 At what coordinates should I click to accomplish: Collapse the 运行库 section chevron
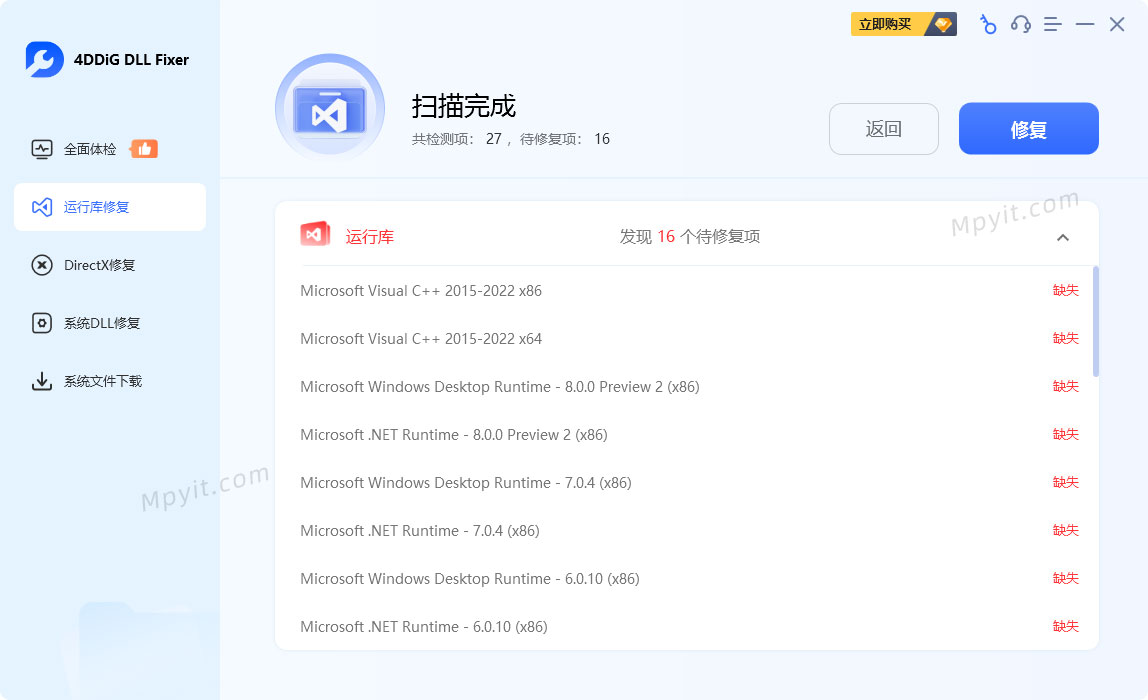(1063, 237)
